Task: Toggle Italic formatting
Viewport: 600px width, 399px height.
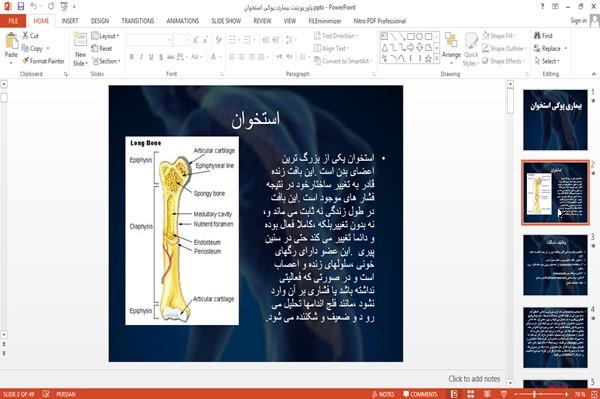Action: pyautogui.click(x=141, y=57)
